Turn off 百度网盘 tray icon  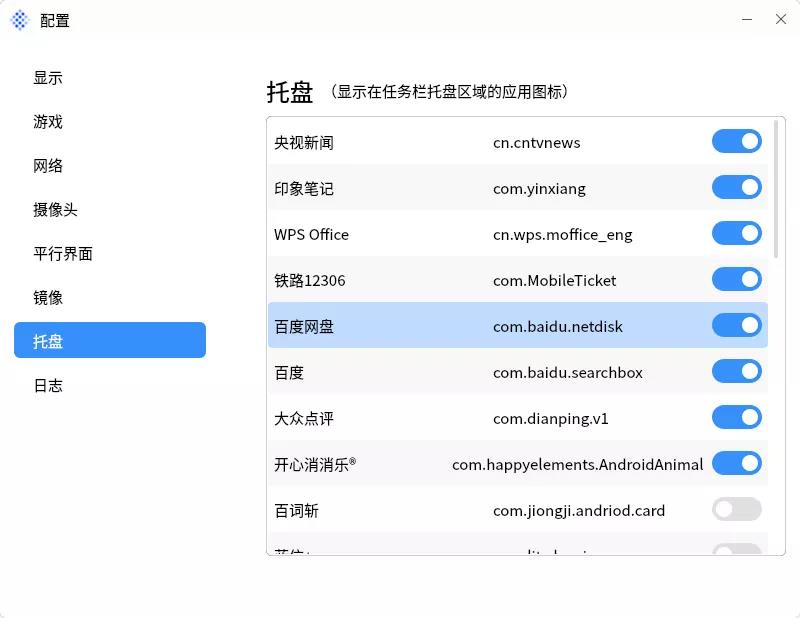click(737, 325)
